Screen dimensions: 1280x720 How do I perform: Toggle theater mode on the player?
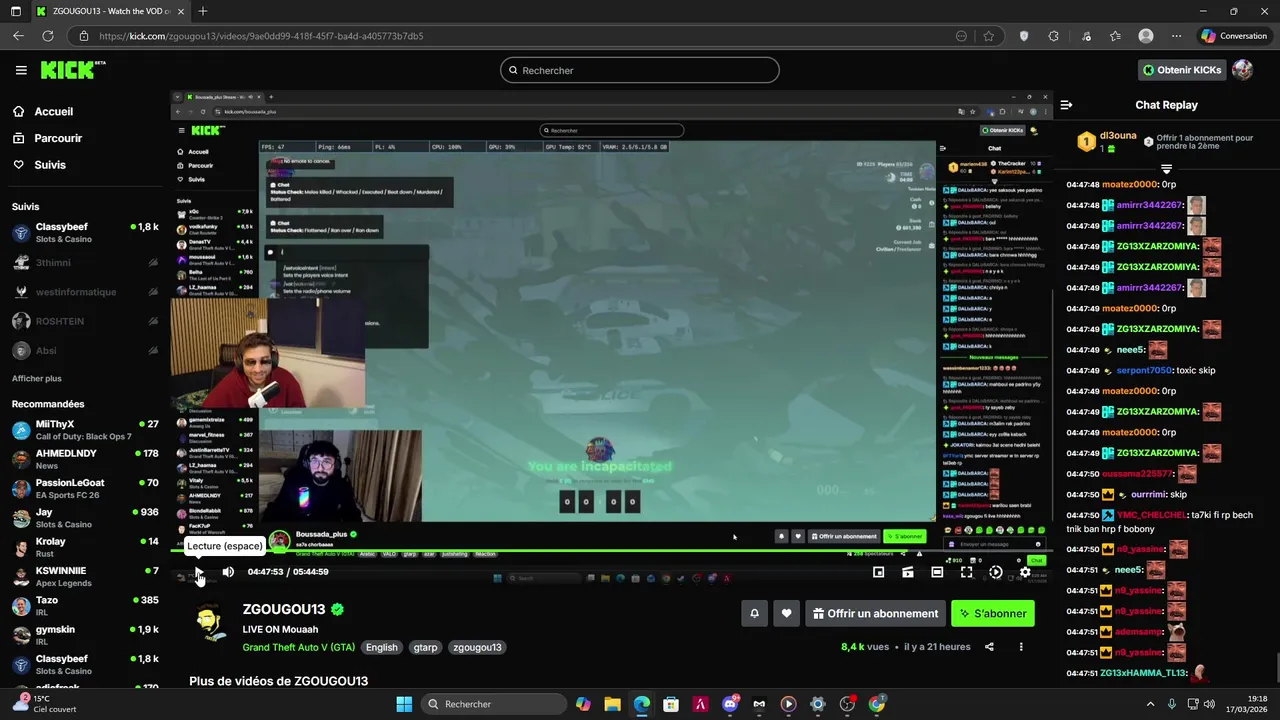click(x=937, y=572)
